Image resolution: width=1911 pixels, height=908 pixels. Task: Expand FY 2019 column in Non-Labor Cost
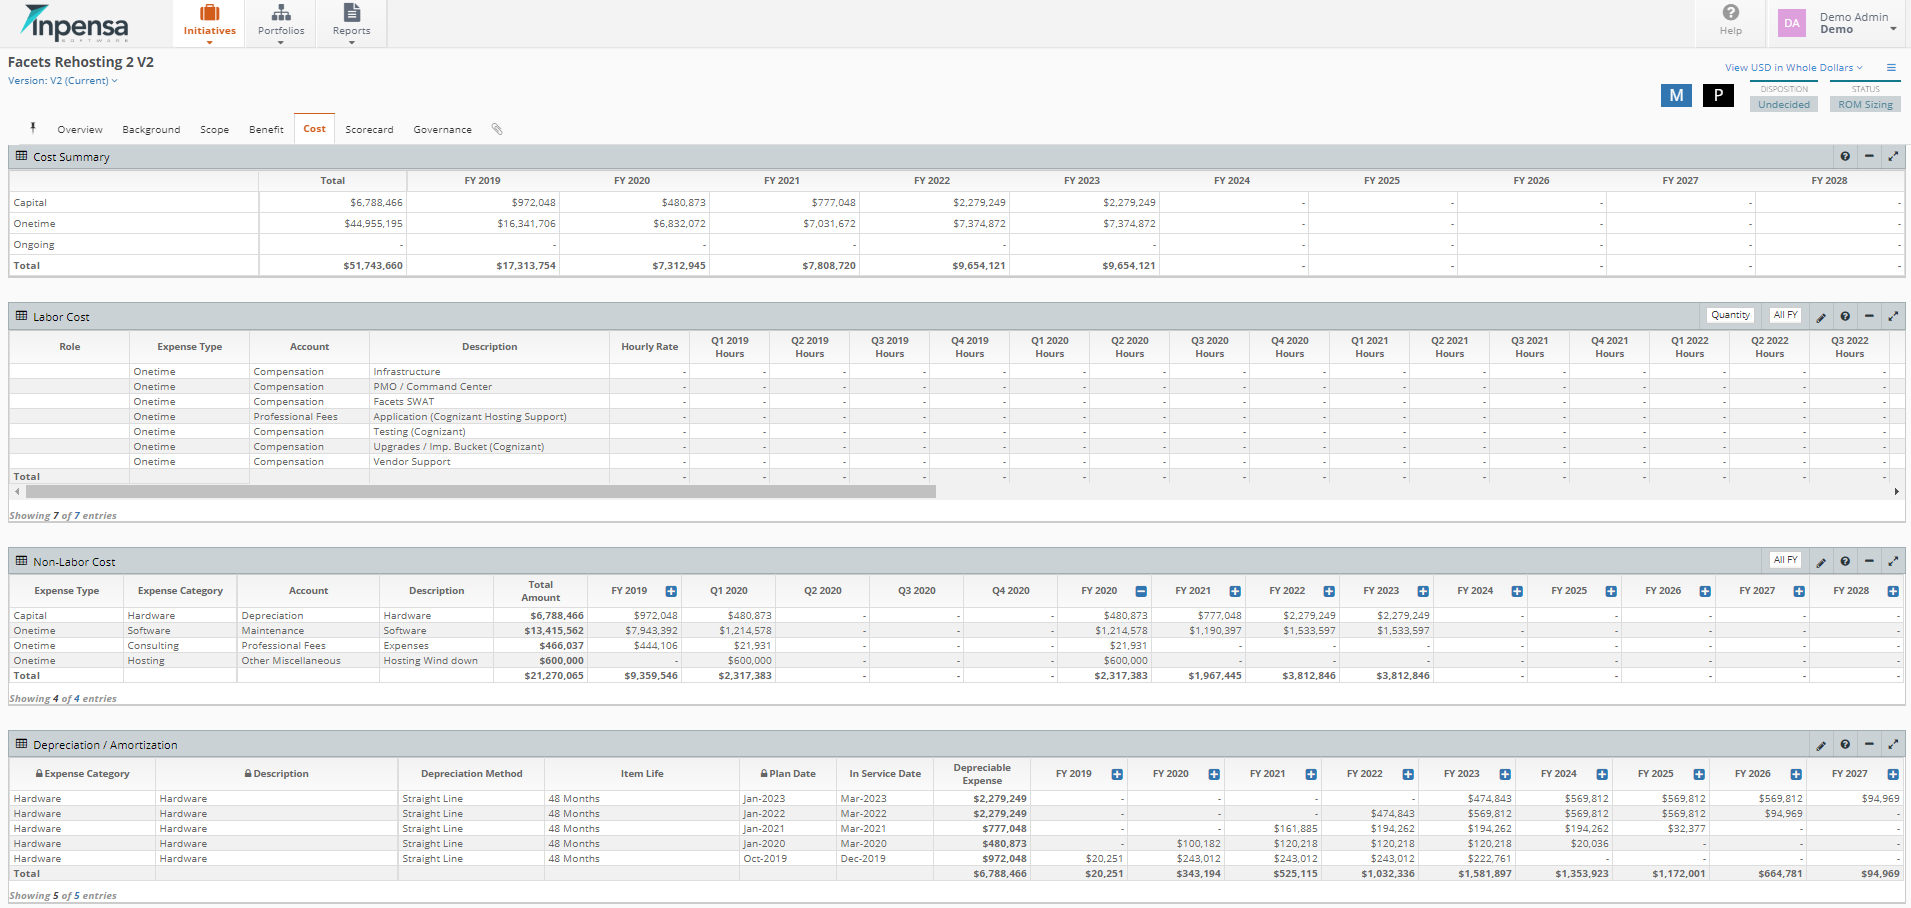(671, 592)
